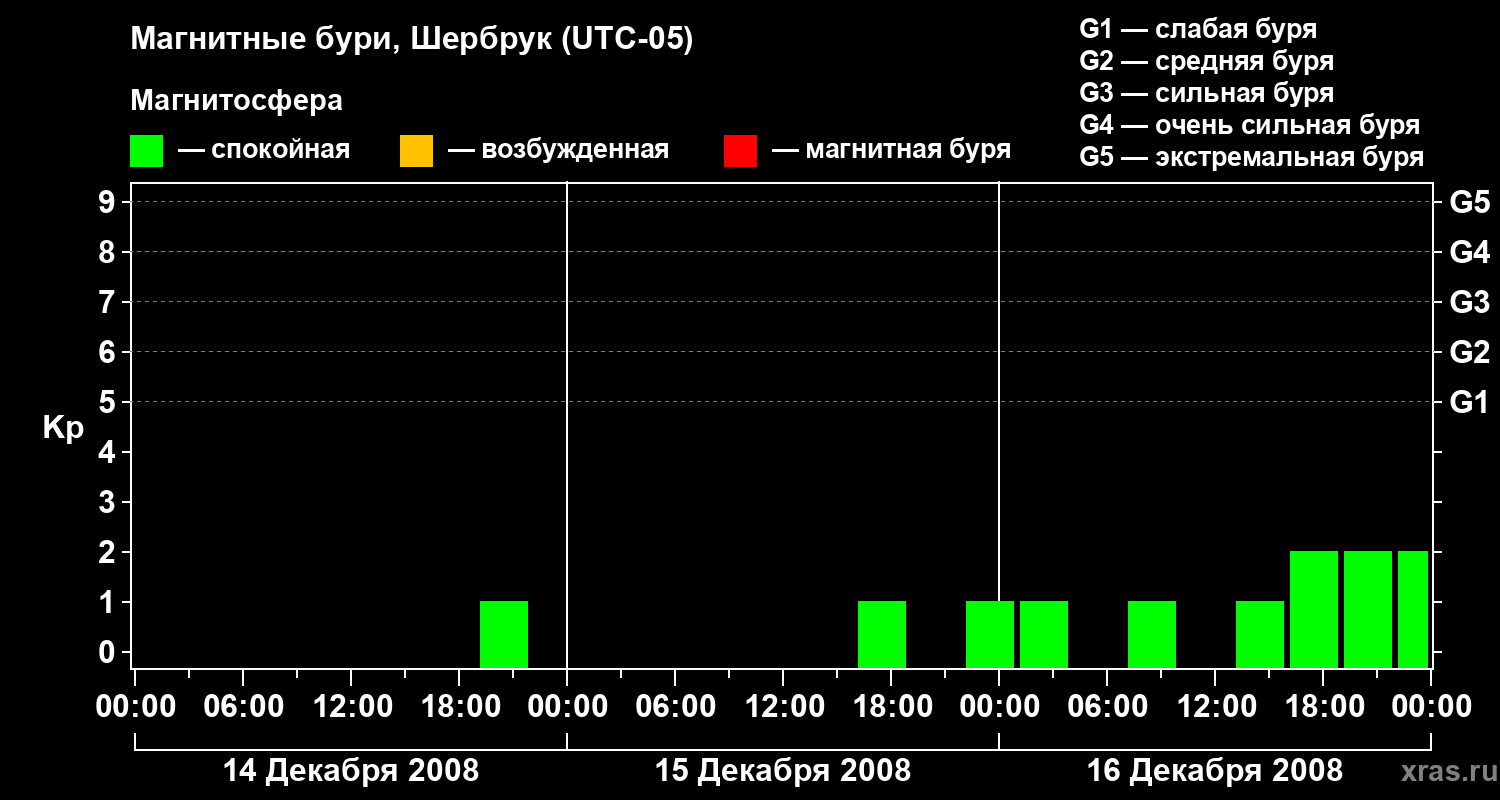Click the 'G4' label on the right axis
The height and width of the screenshot is (800, 1500).
coord(1470,252)
